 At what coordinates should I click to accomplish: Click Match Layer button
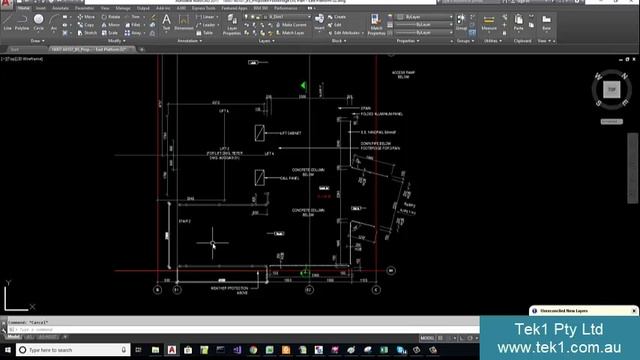[x=290, y=33]
